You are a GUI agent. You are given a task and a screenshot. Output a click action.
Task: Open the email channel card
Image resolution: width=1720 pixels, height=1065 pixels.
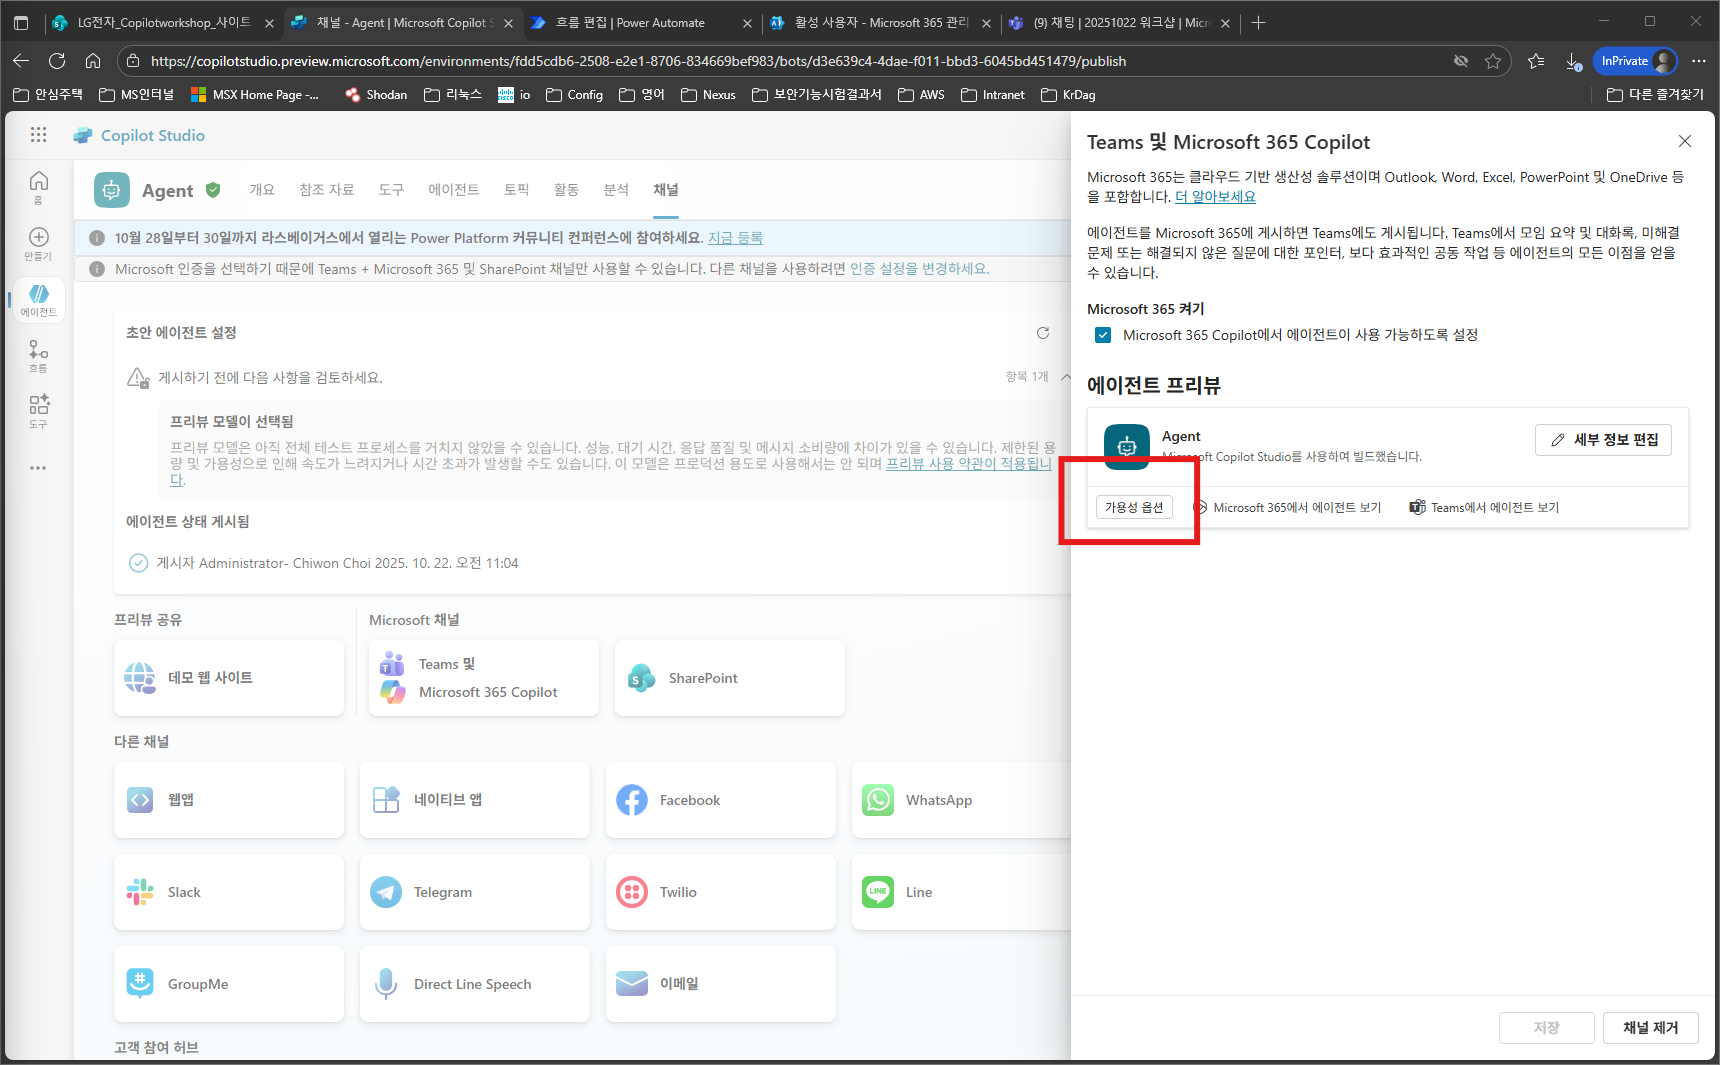721,984
